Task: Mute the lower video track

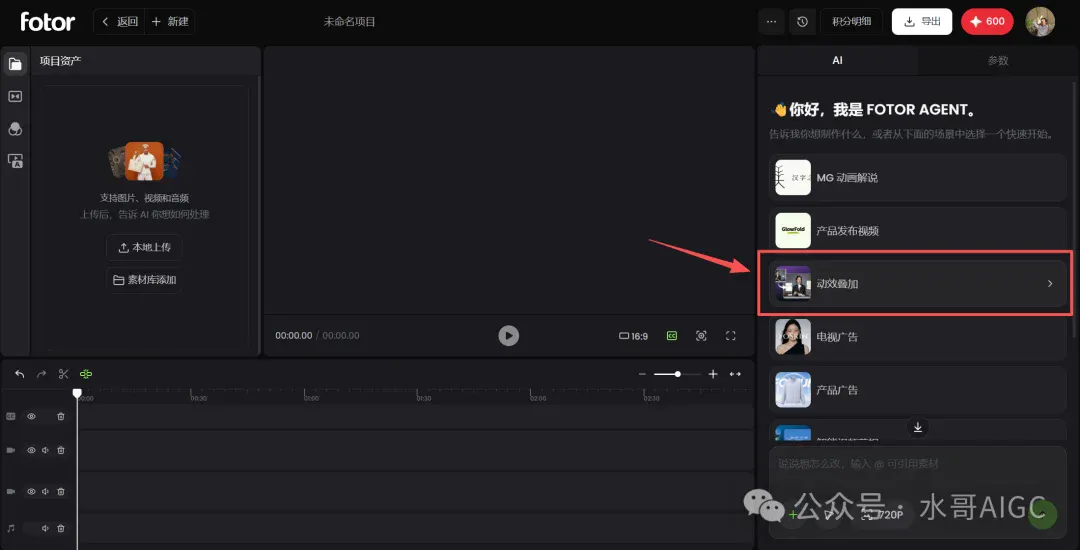Action: click(x=45, y=491)
